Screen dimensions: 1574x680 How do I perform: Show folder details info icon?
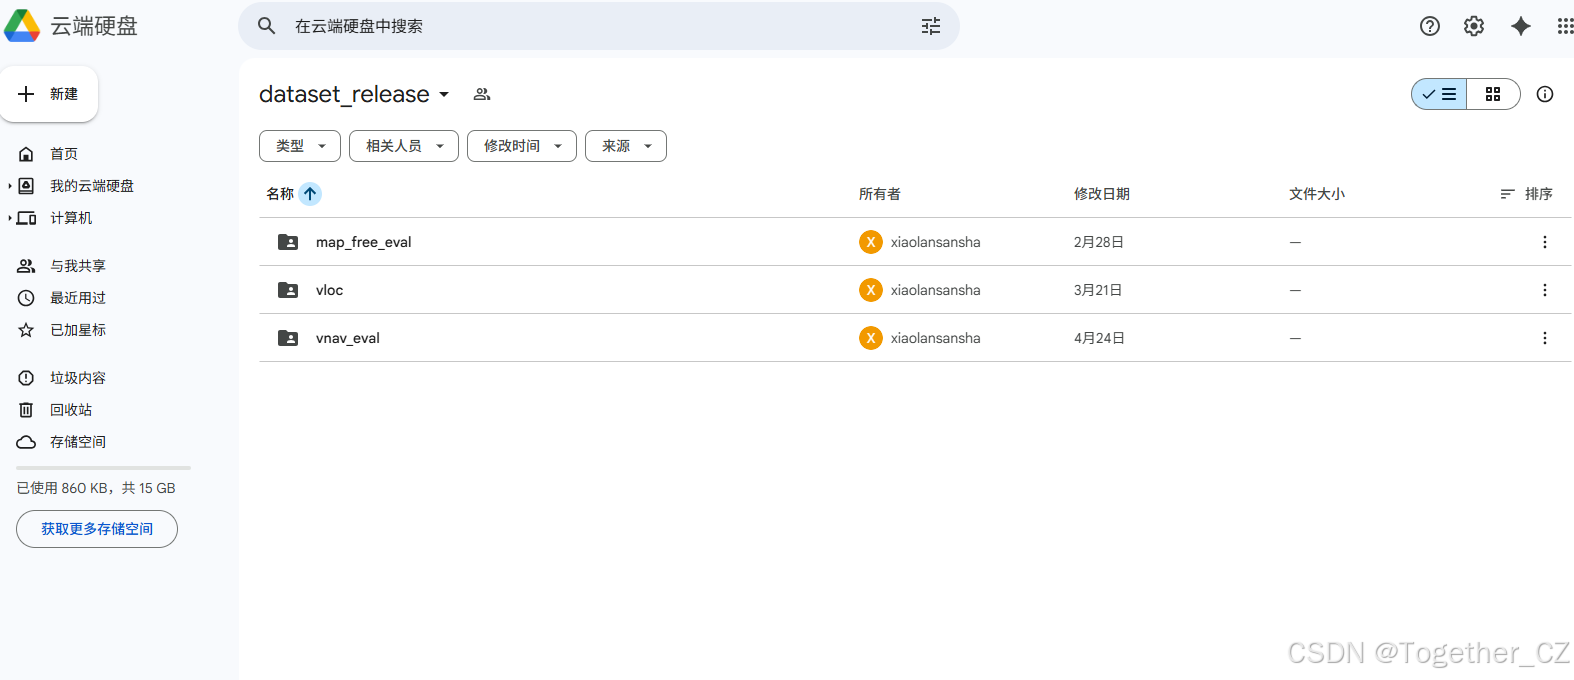click(1545, 94)
